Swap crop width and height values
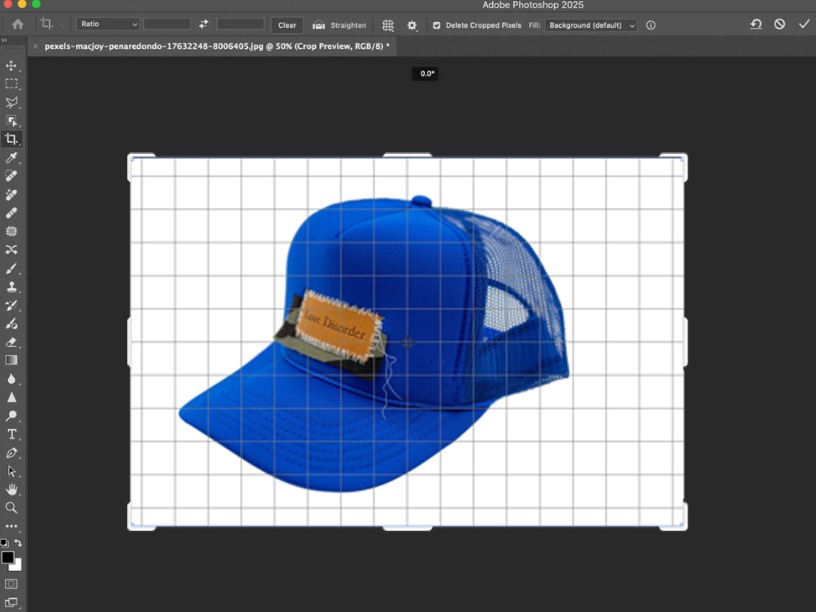Viewport: 816px width, 612px height. point(204,24)
